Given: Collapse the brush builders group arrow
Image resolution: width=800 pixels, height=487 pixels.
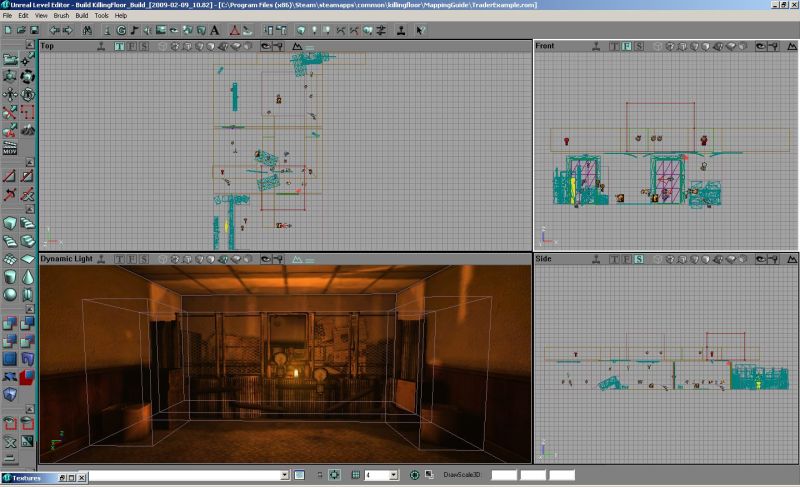Looking at the screenshot, I should point(30,209).
